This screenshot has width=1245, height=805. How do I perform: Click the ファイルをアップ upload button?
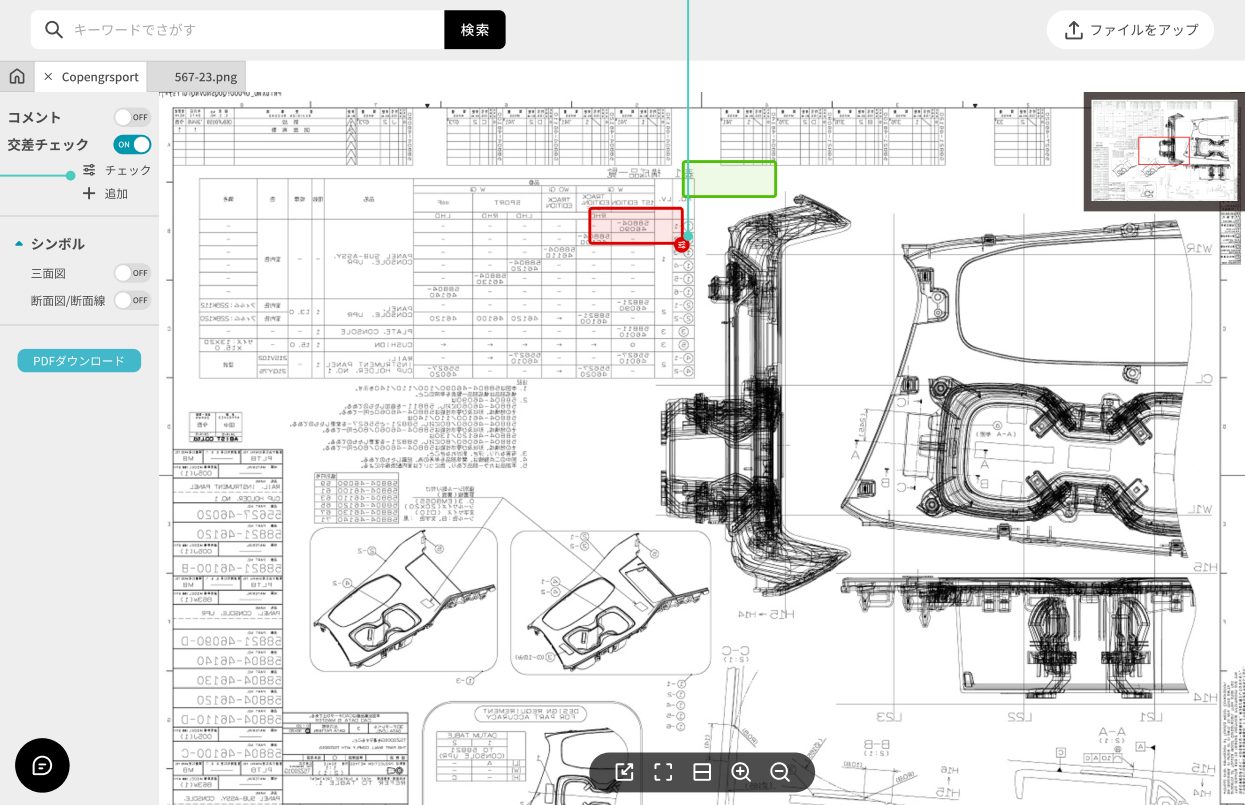(x=1130, y=30)
